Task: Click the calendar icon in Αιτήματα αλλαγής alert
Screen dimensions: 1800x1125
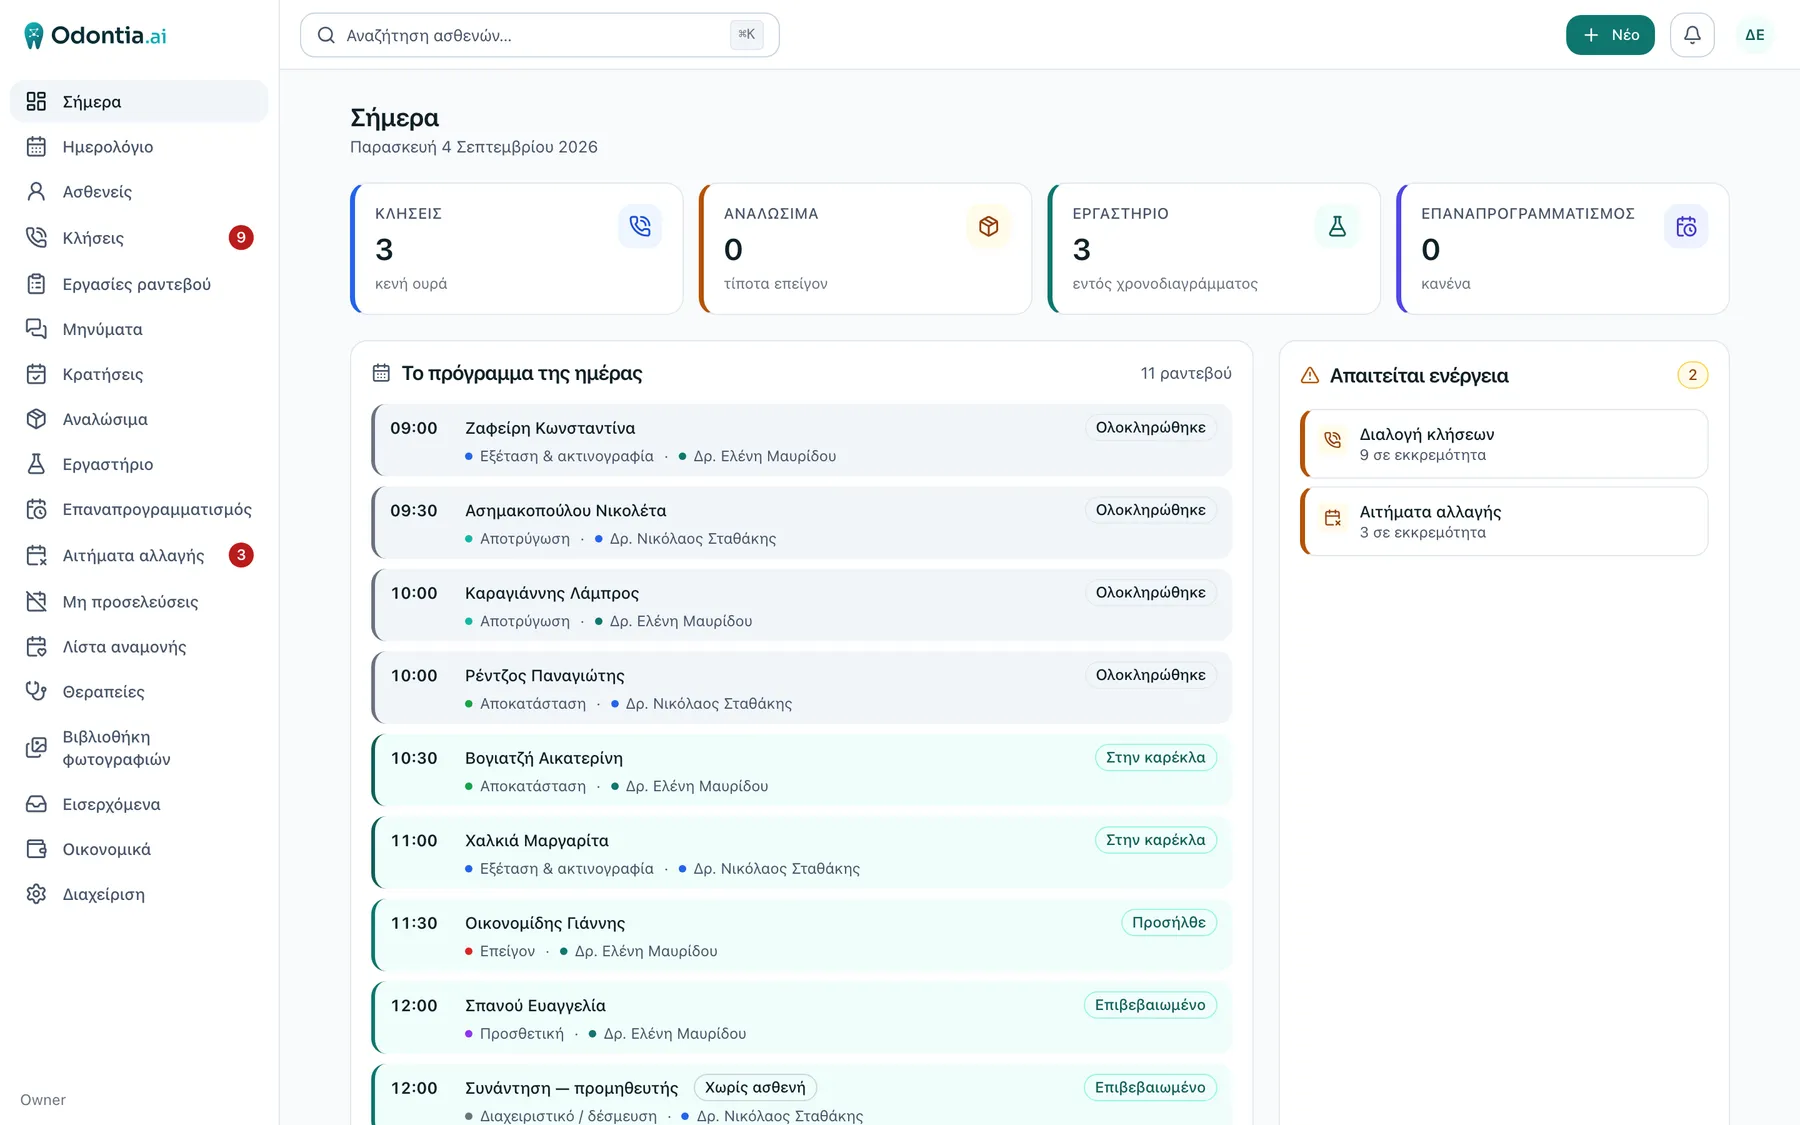Action: point(1333,518)
